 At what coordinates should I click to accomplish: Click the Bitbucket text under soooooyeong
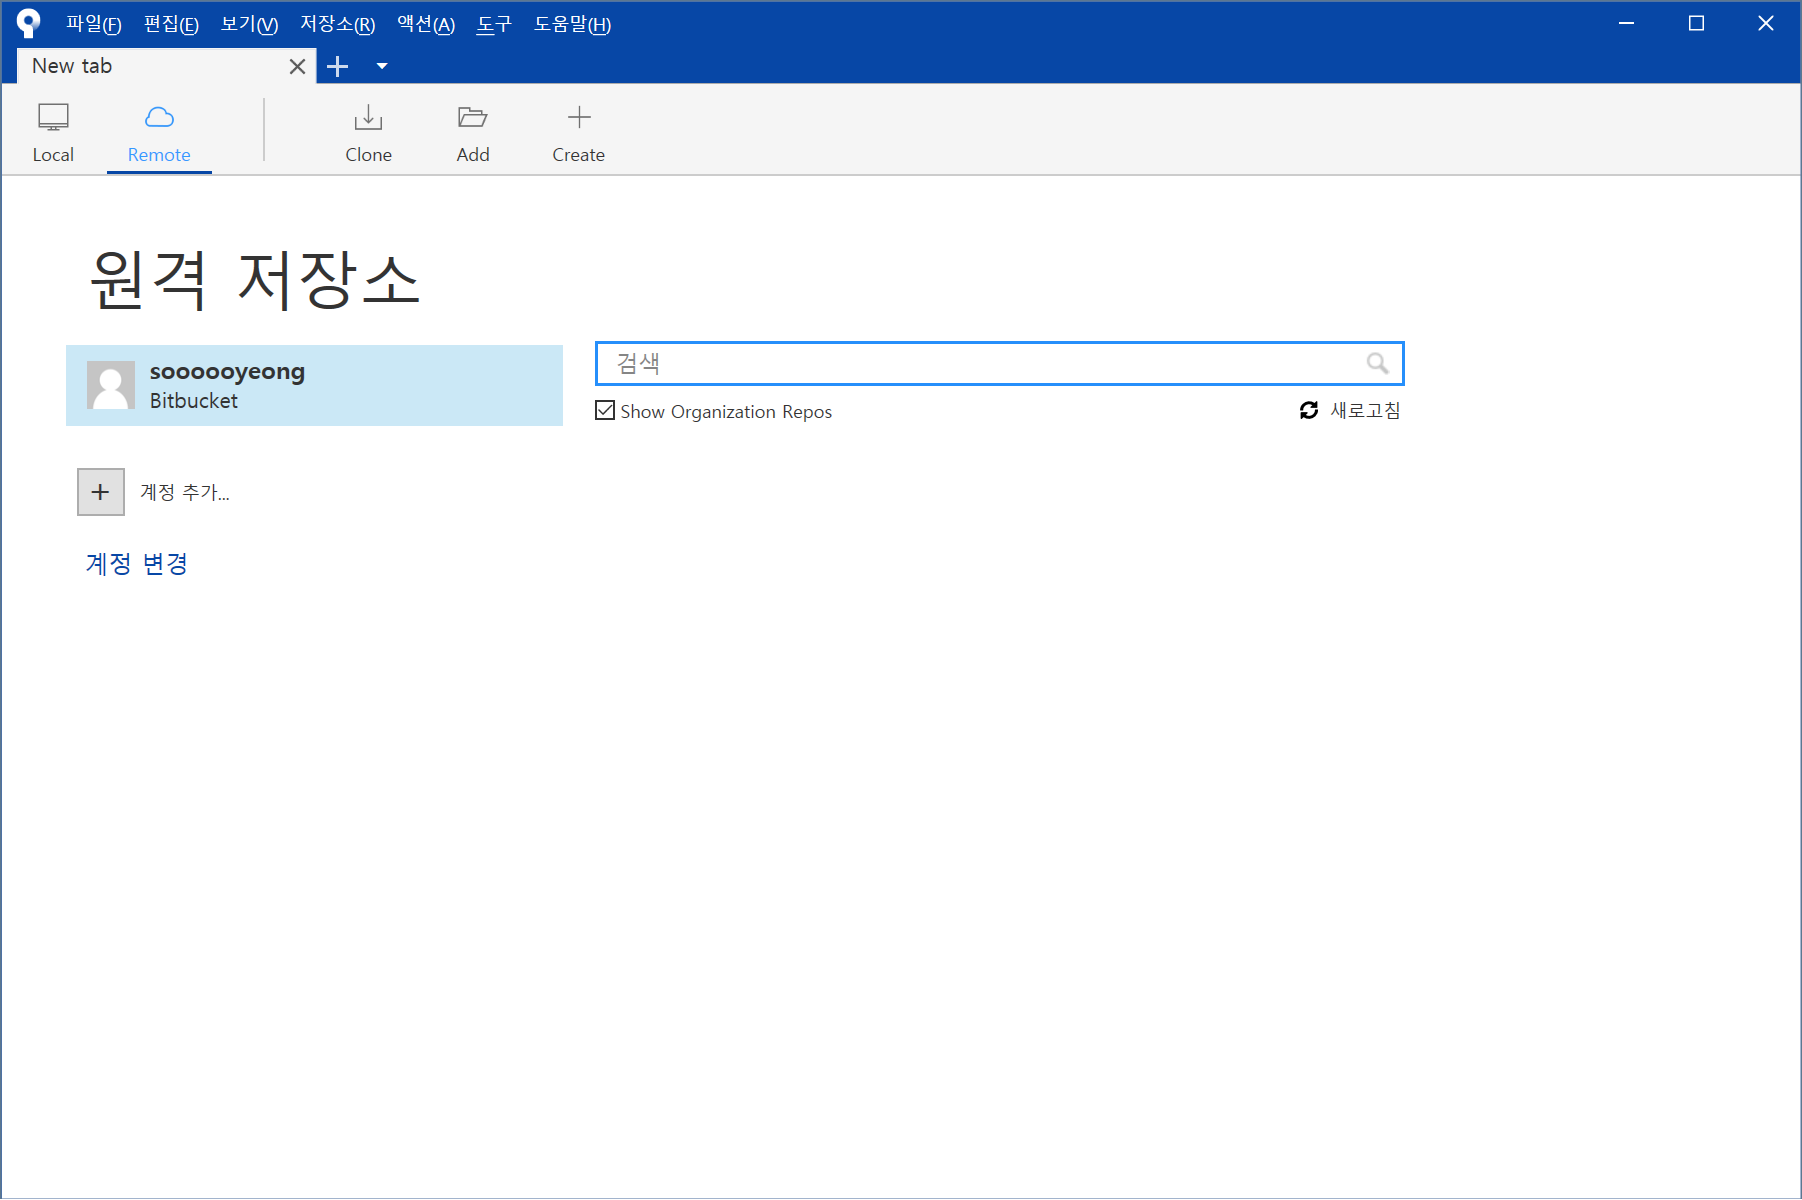point(194,400)
